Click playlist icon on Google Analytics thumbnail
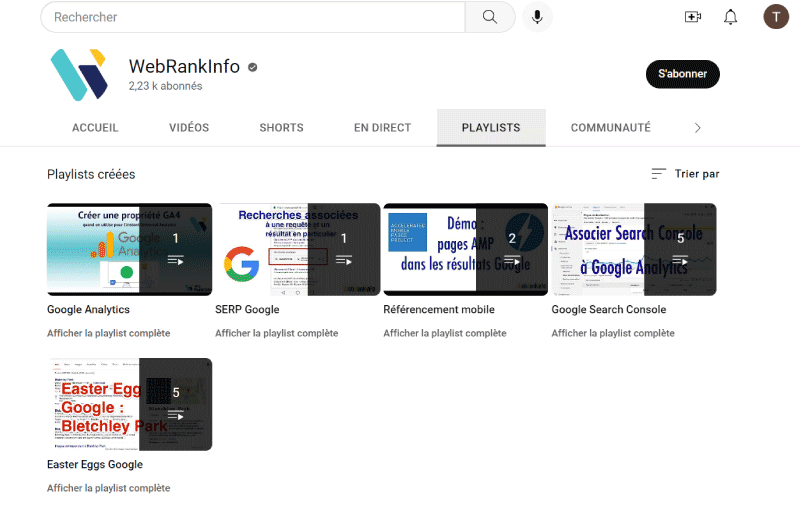 pyautogui.click(x=176, y=261)
